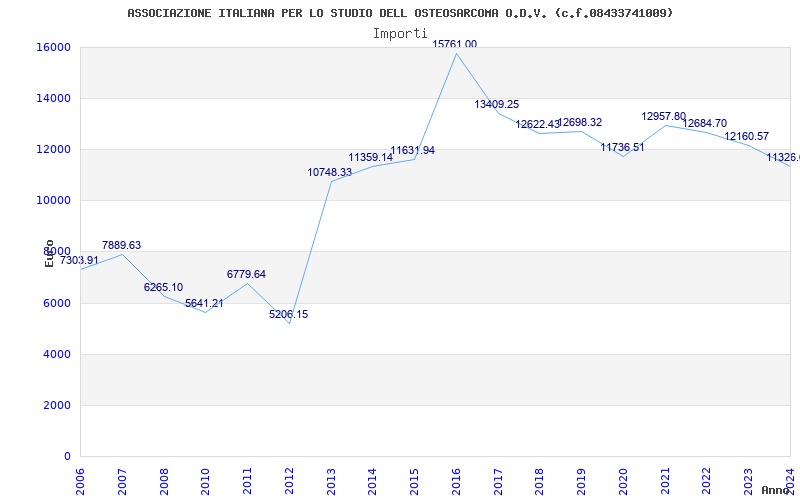Click the chart title ASSOCIAZIONE ITALIANA PER LO STUDIO DELL OSTEOSARCOMA

(400, 13)
